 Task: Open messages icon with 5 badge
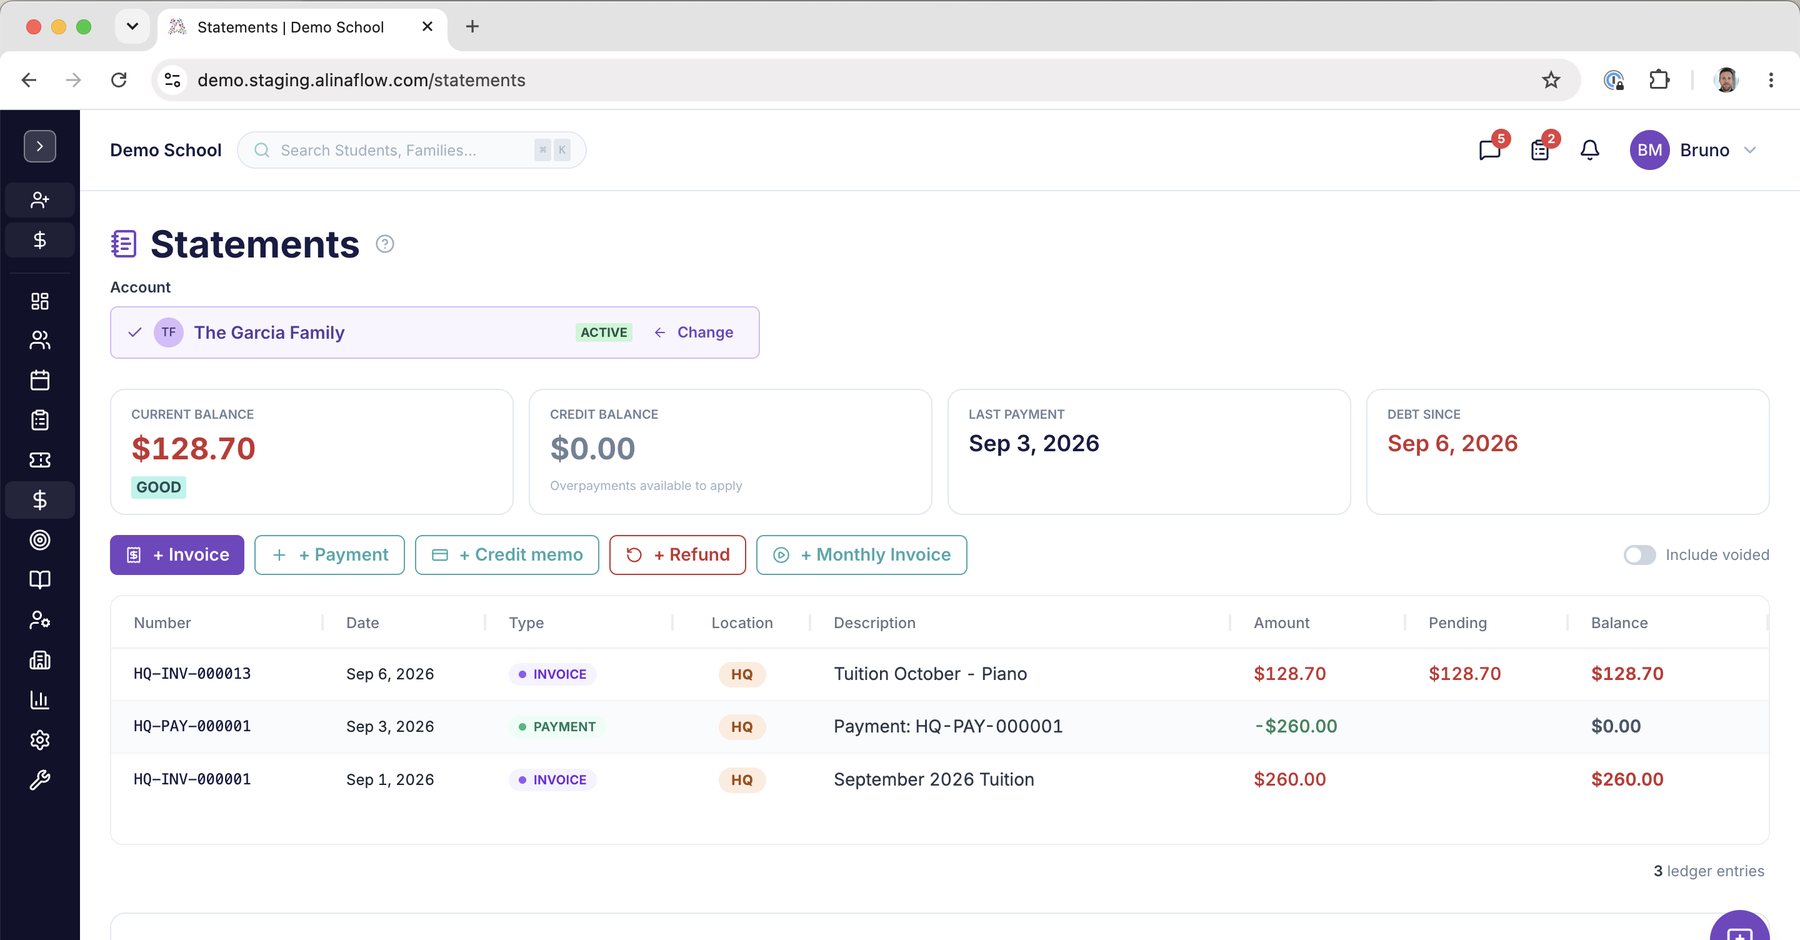1490,150
